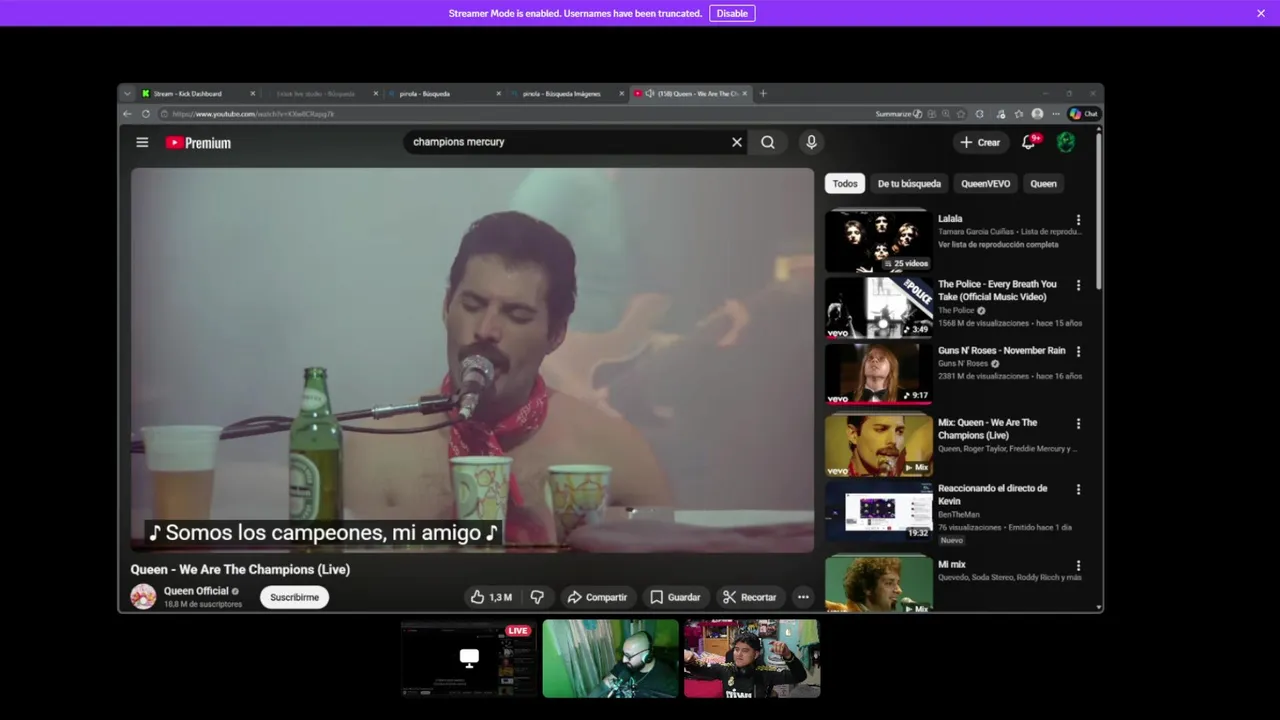Screen dimensions: 1280x720
Task: Open the YouTube hamburger guide menu
Action: (142, 142)
